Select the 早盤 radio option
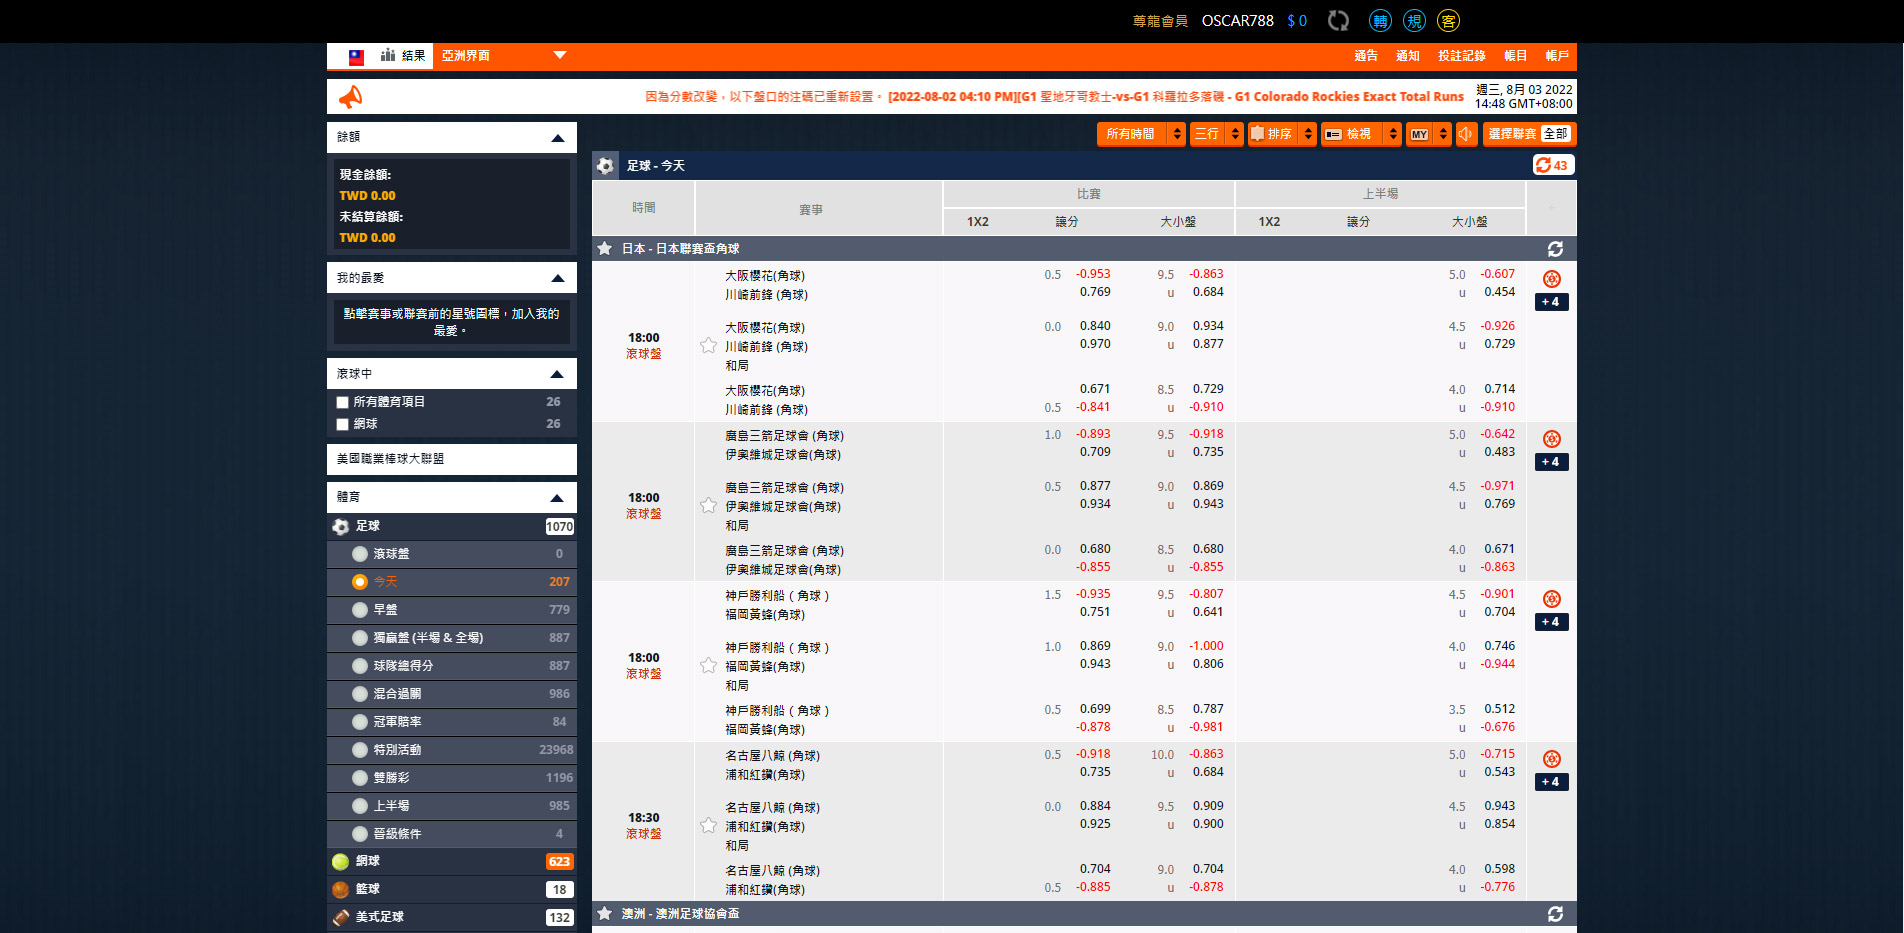The height and width of the screenshot is (933, 1904). 360,610
